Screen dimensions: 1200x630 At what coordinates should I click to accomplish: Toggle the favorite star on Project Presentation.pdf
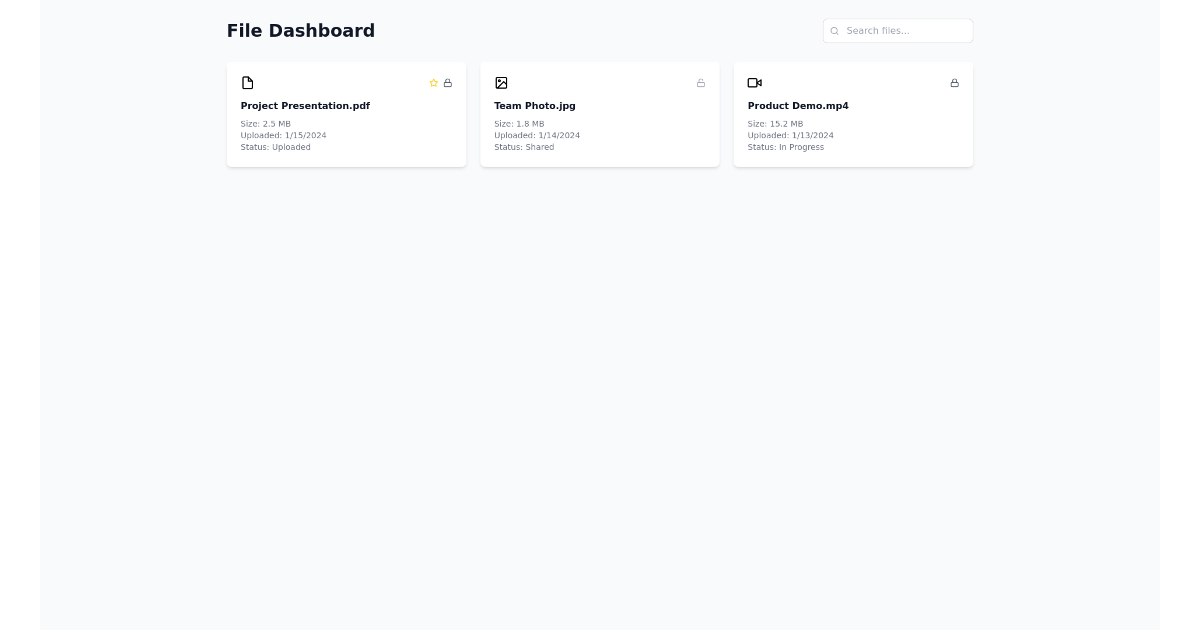click(434, 83)
